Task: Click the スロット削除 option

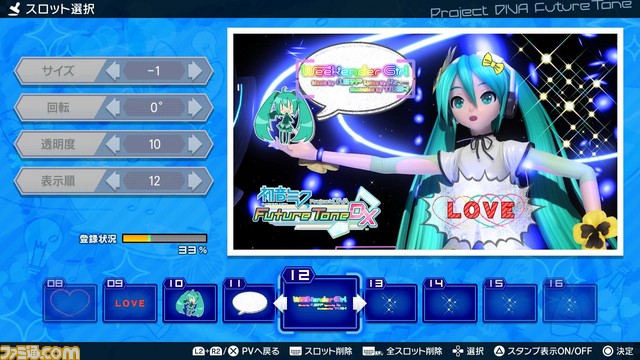Action: tap(320, 351)
